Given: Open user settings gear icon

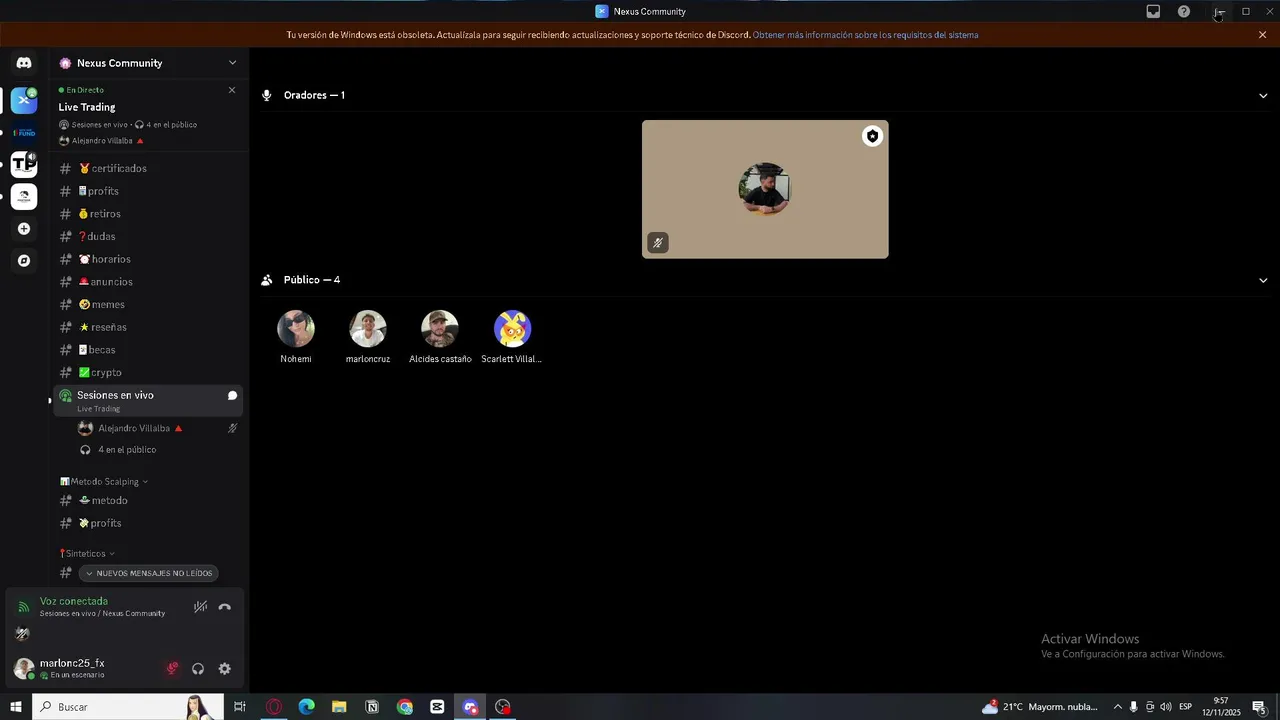Looking at the screenshot, I should click(x=224, y=669).
